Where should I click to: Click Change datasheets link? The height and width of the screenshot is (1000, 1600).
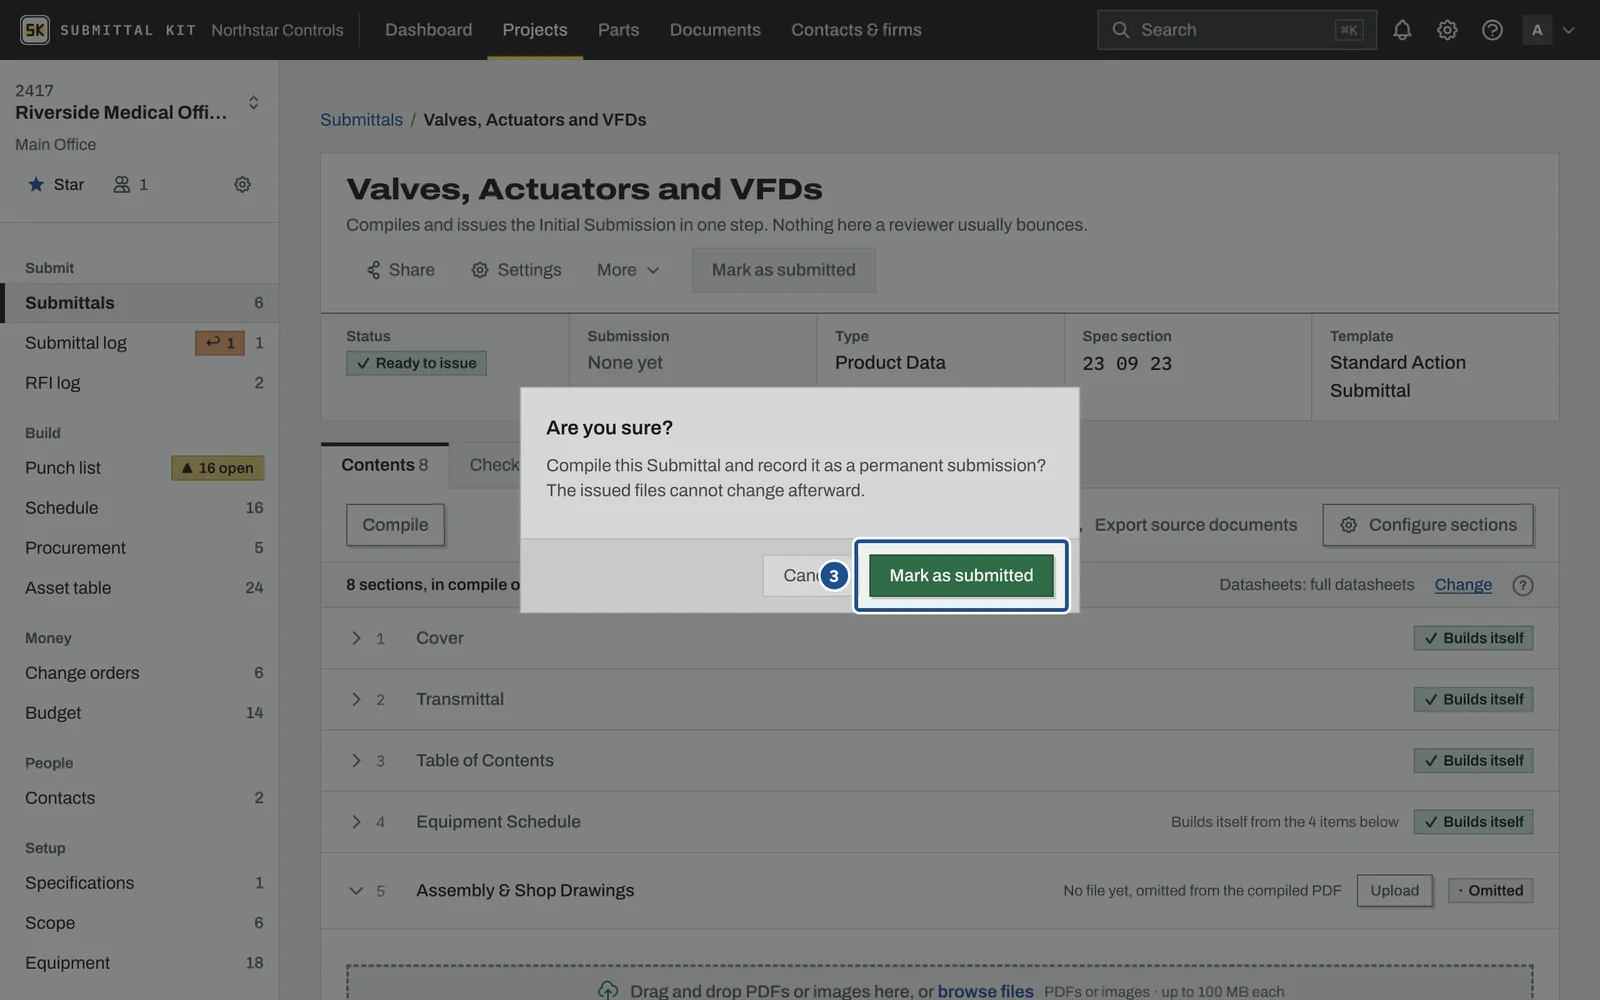pos(1463,585)
